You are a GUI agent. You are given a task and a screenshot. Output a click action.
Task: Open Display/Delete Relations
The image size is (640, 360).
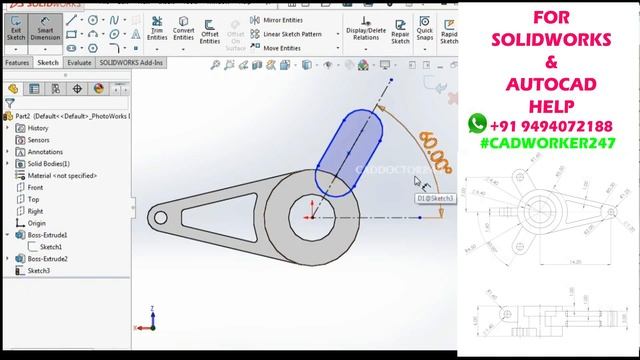(x=366, y=28)
